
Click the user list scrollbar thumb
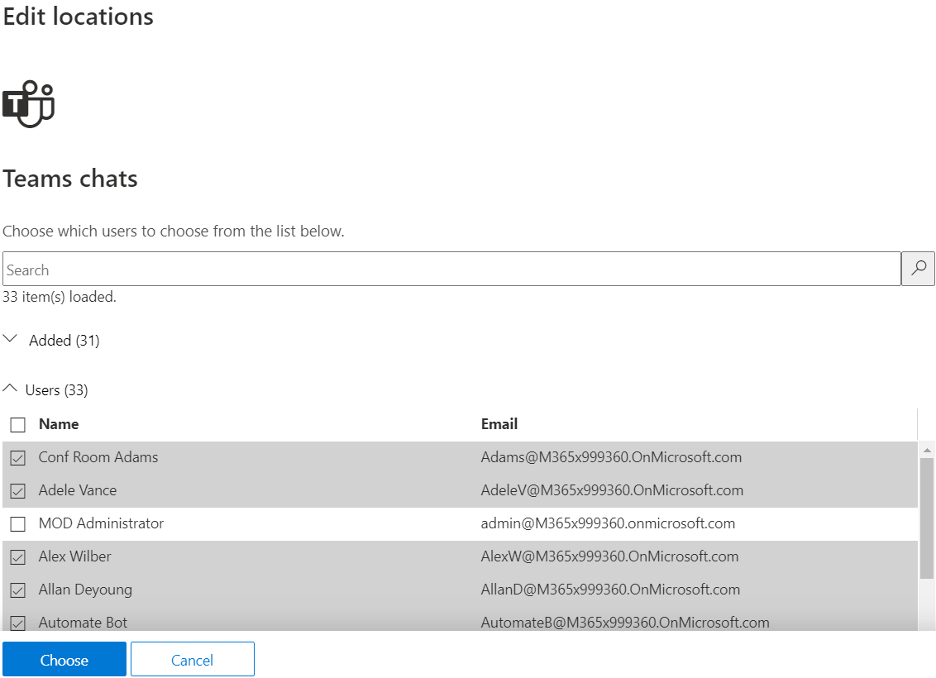click(x=926, y=518)
